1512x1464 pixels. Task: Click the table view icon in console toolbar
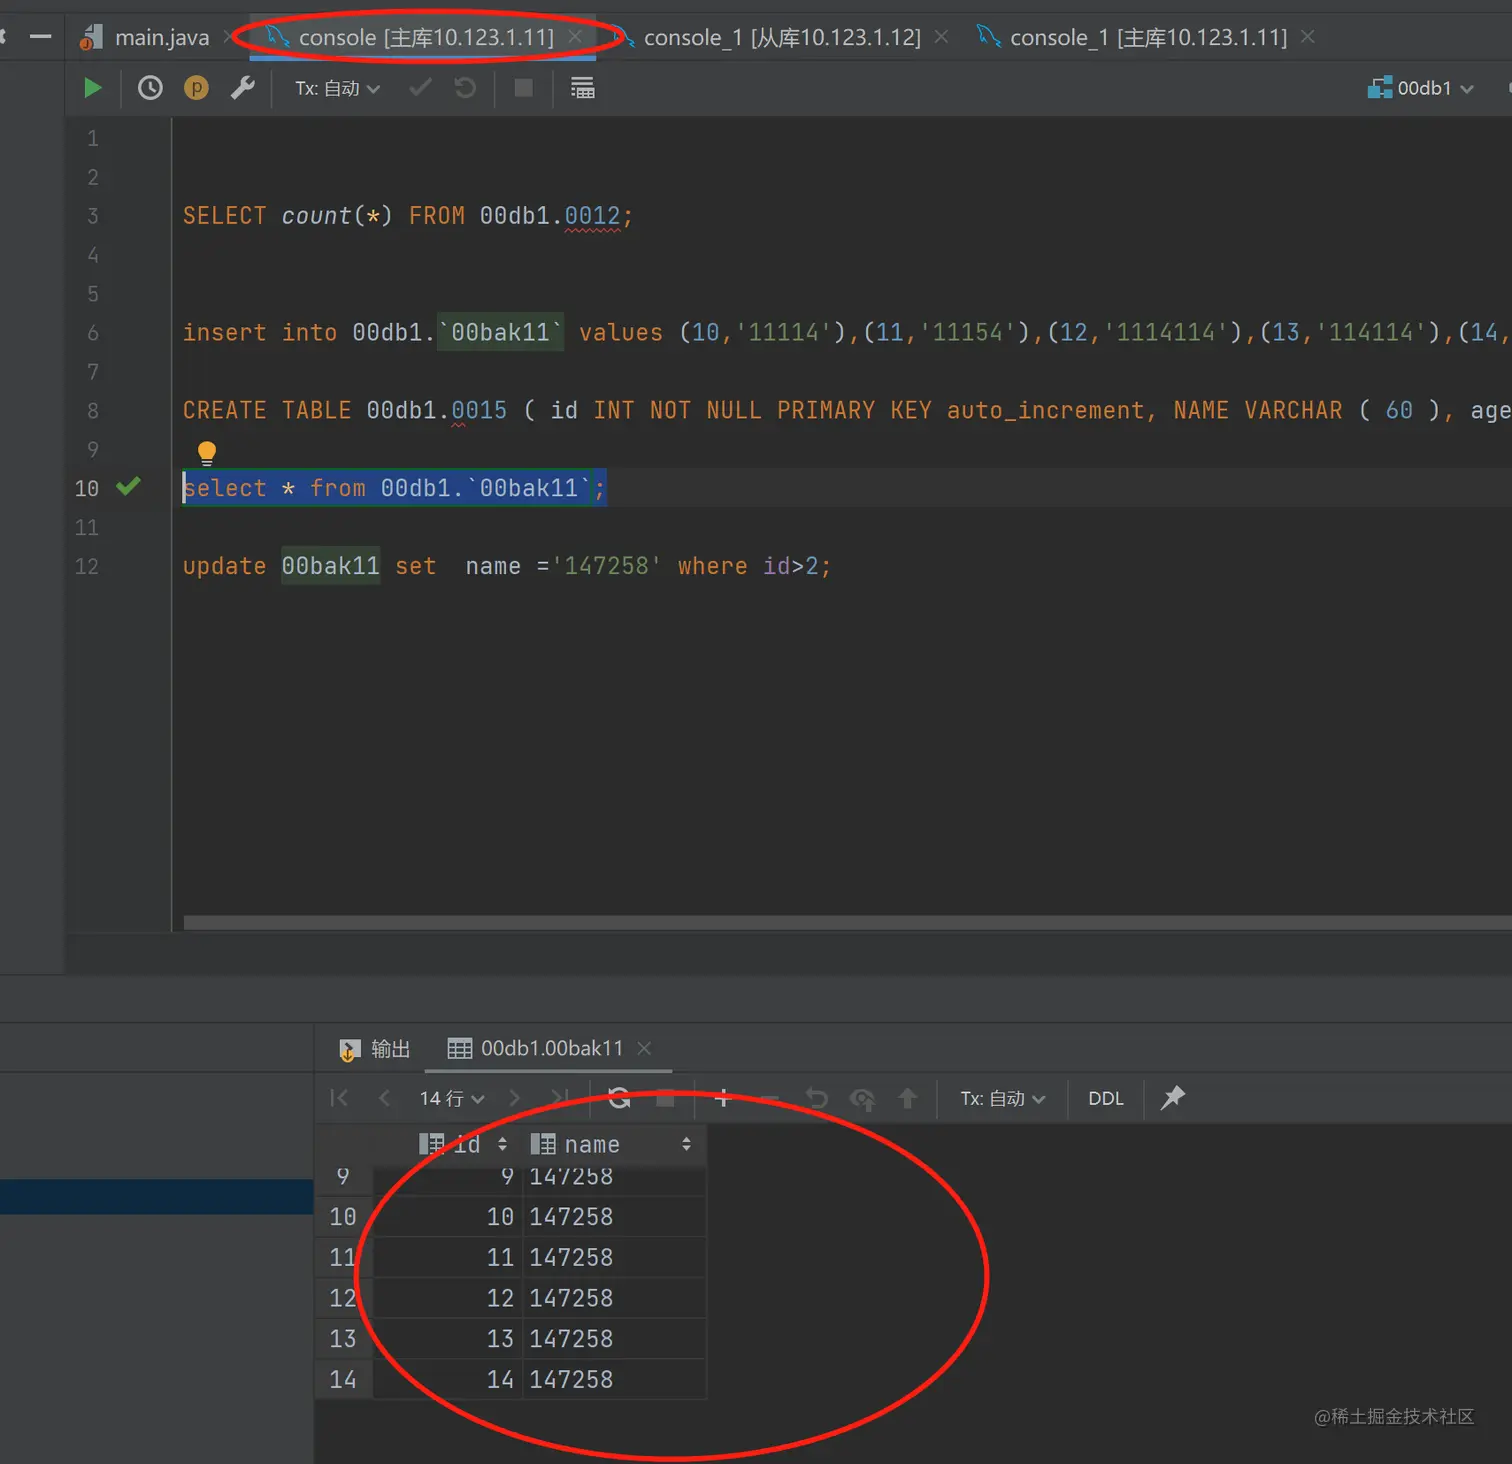click(x=583, y=88)
